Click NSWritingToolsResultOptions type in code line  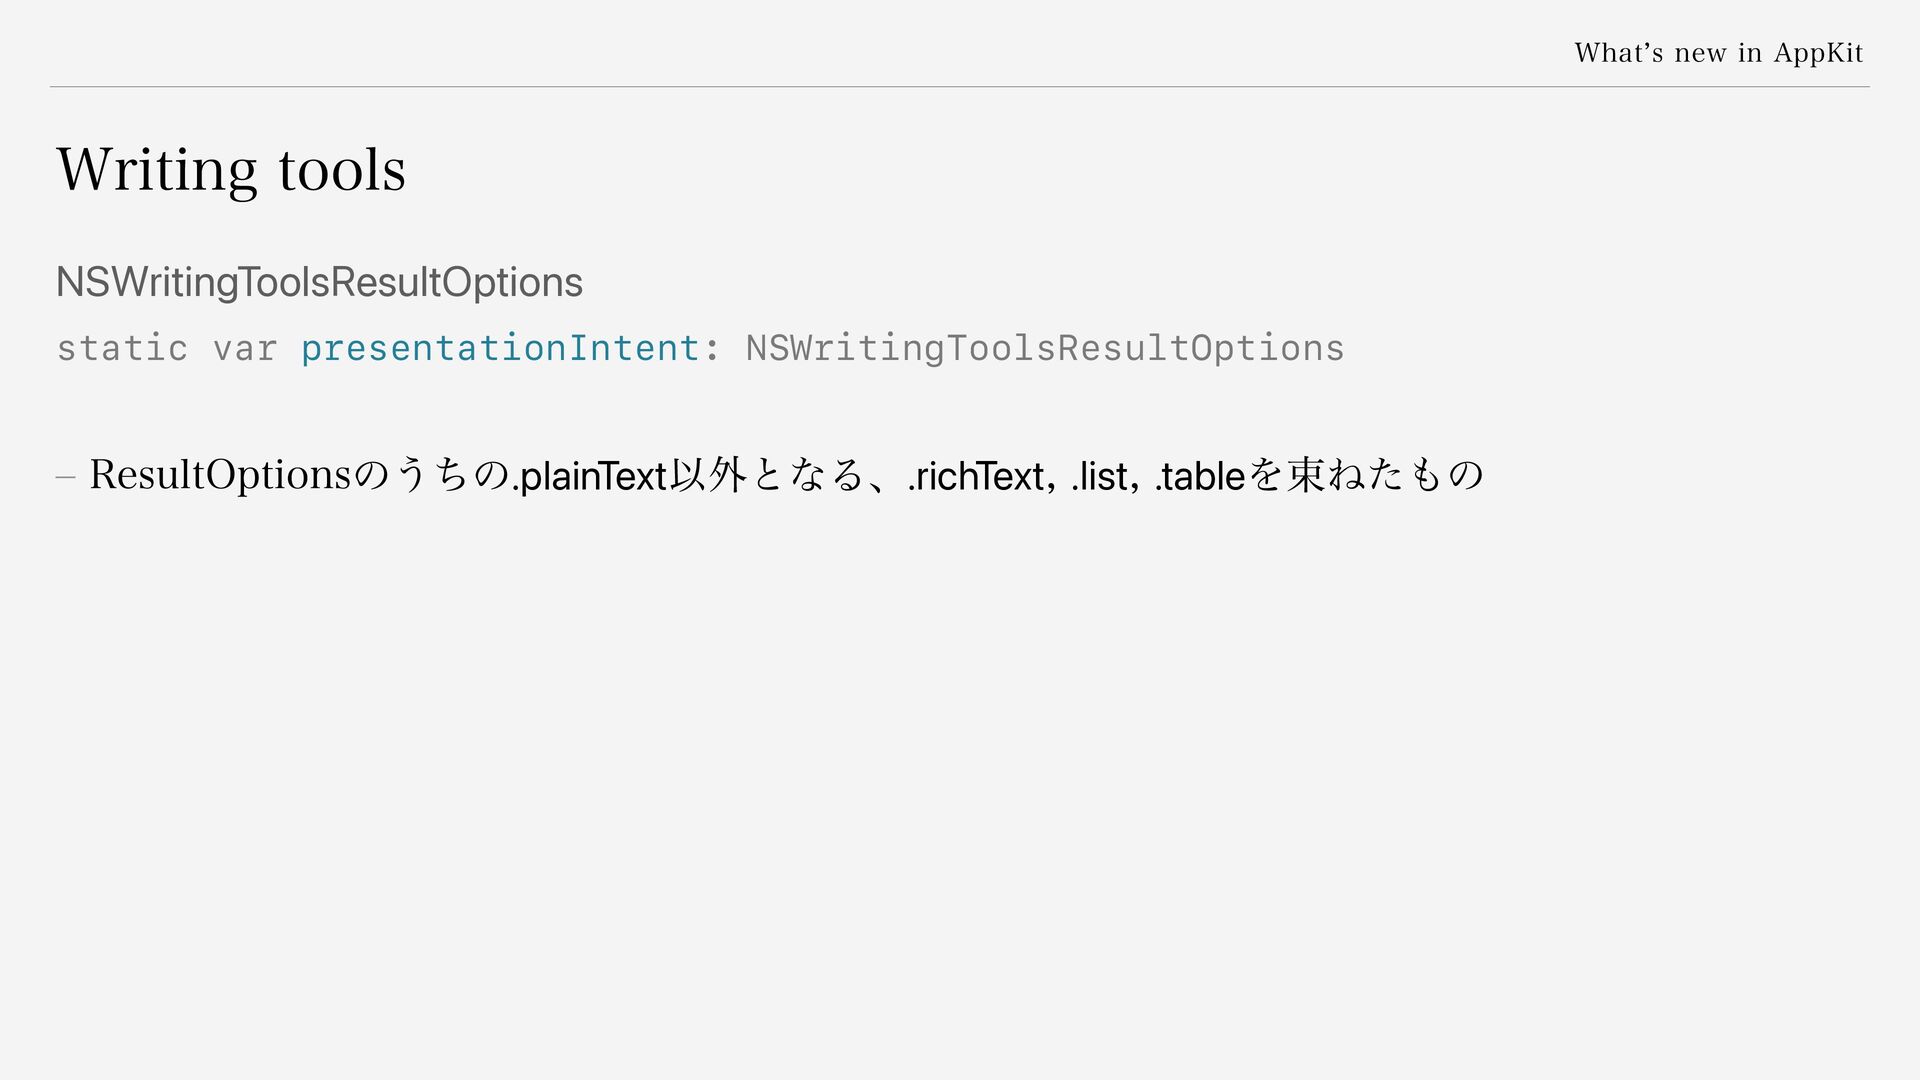coord(1045,348)
